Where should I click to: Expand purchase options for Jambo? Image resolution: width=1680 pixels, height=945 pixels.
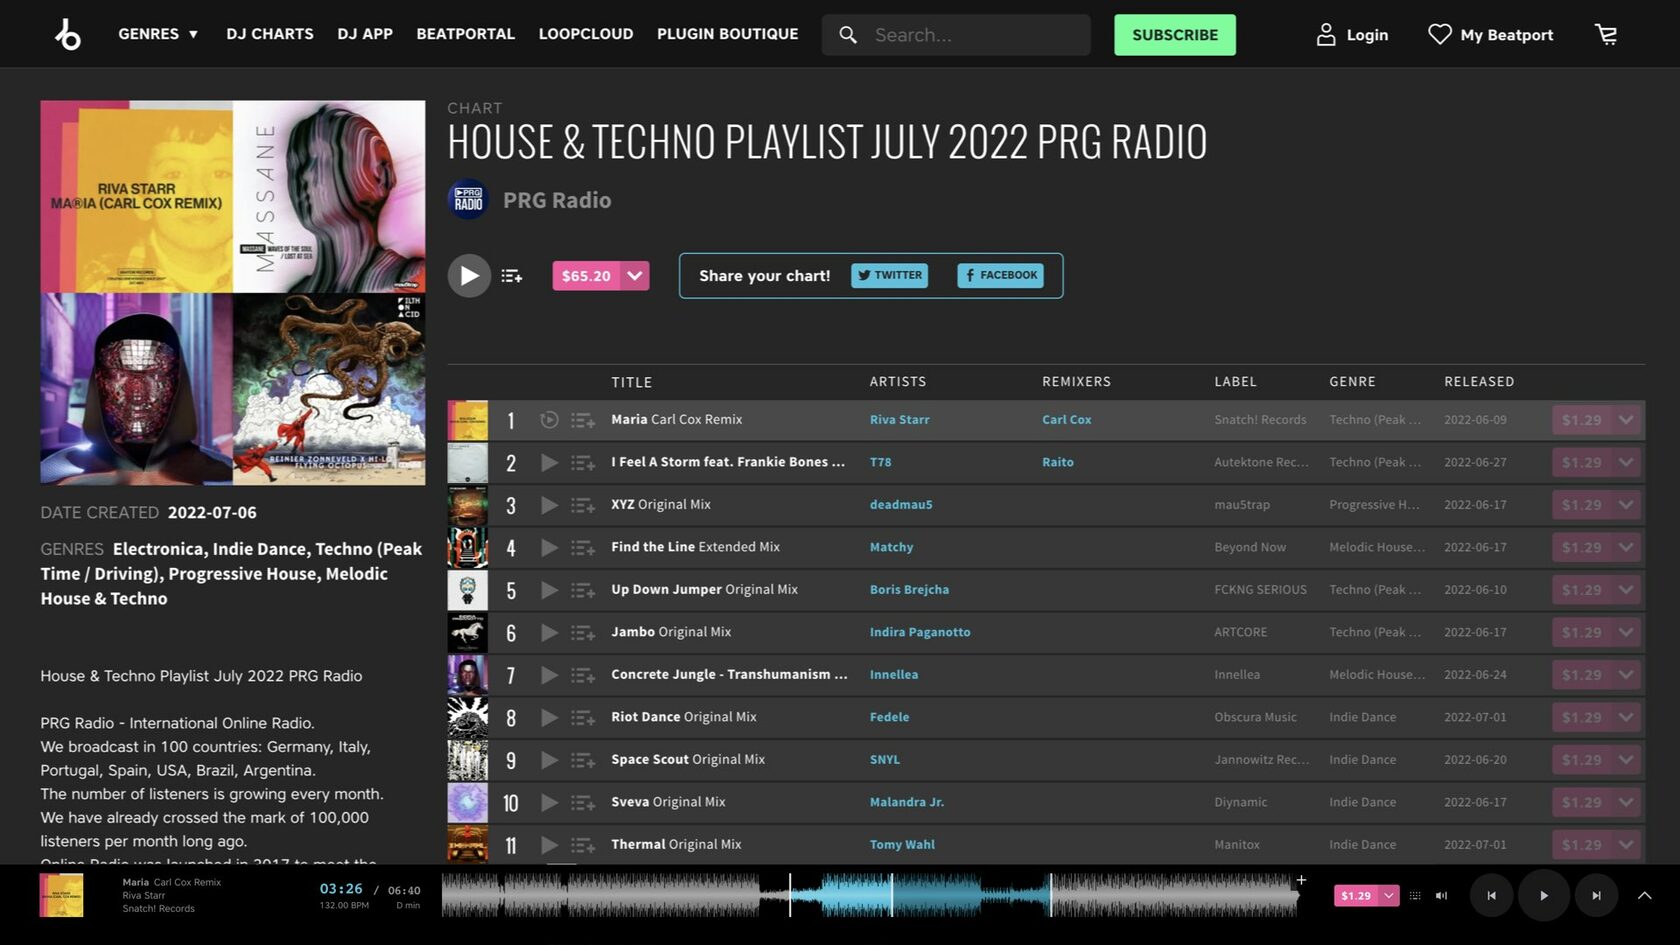[x=1626, y=632]
